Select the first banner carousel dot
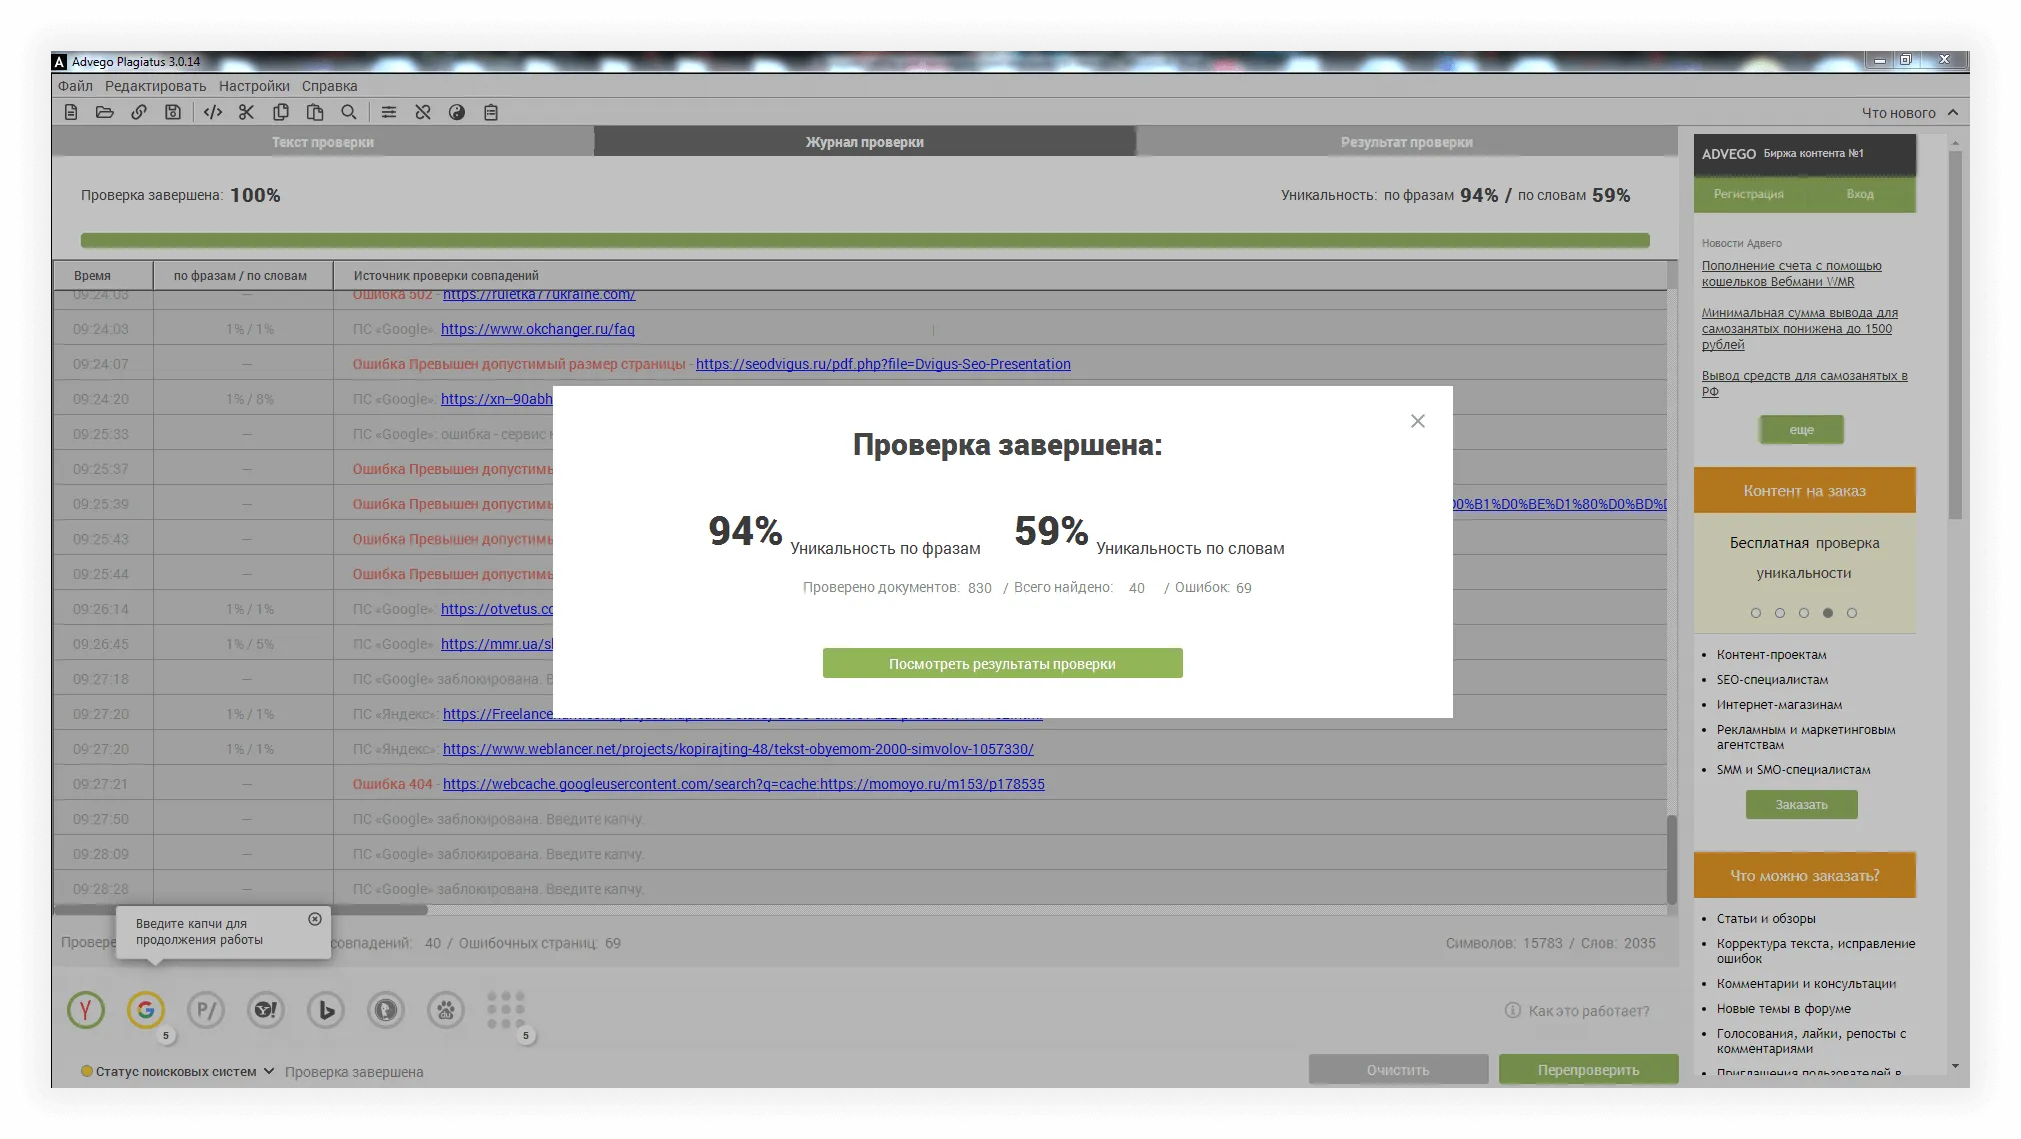2021x1139 pixels. (x=1756, y=613)
